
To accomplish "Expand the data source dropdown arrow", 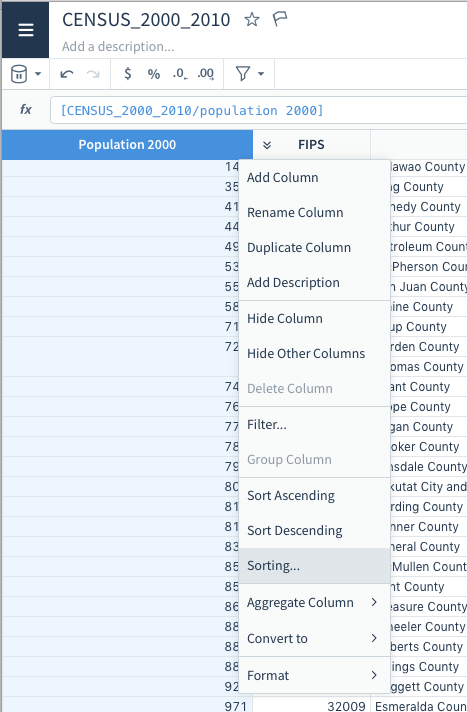I will 38,74.
